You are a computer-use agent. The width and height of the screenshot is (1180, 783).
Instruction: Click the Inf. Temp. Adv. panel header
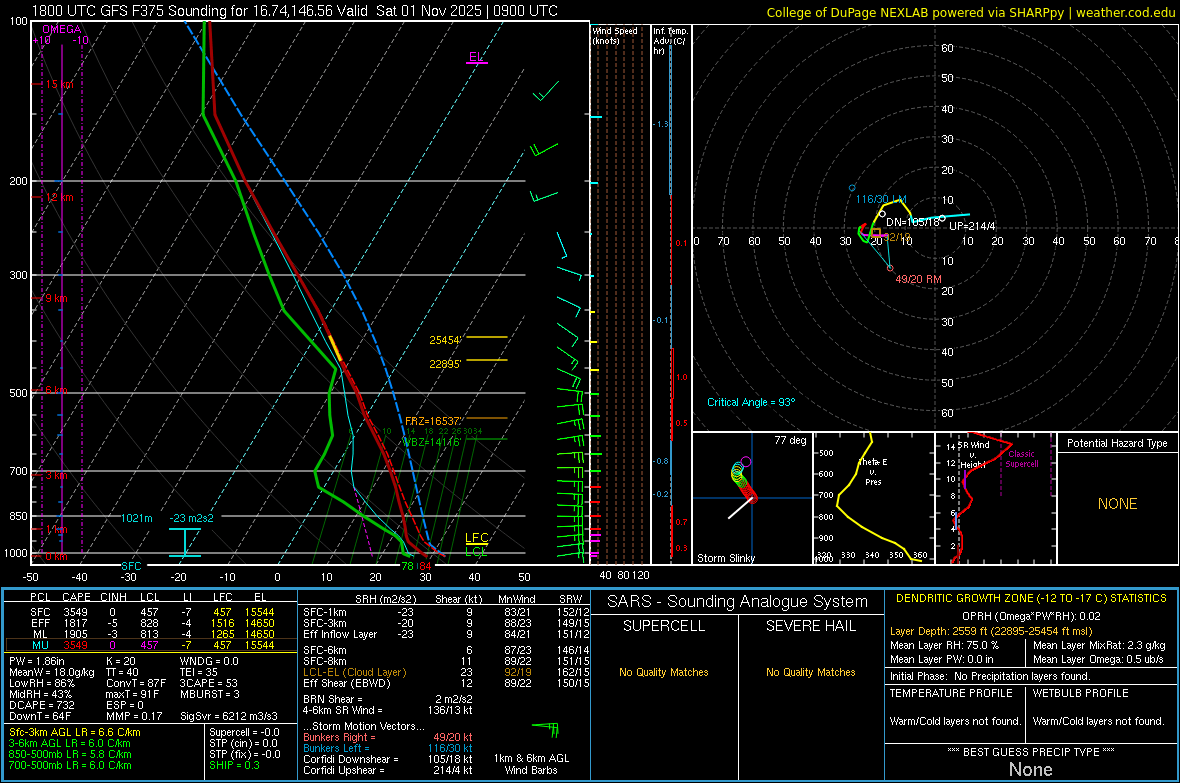670,41
